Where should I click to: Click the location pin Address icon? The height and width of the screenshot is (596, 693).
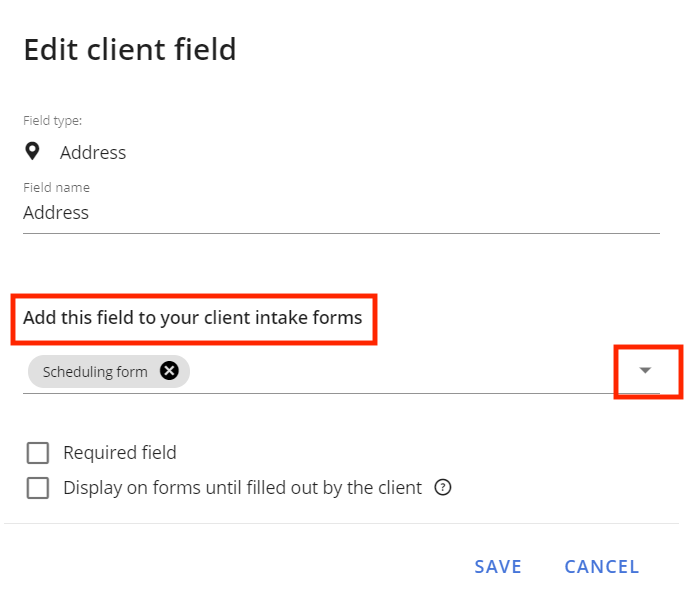33,152
